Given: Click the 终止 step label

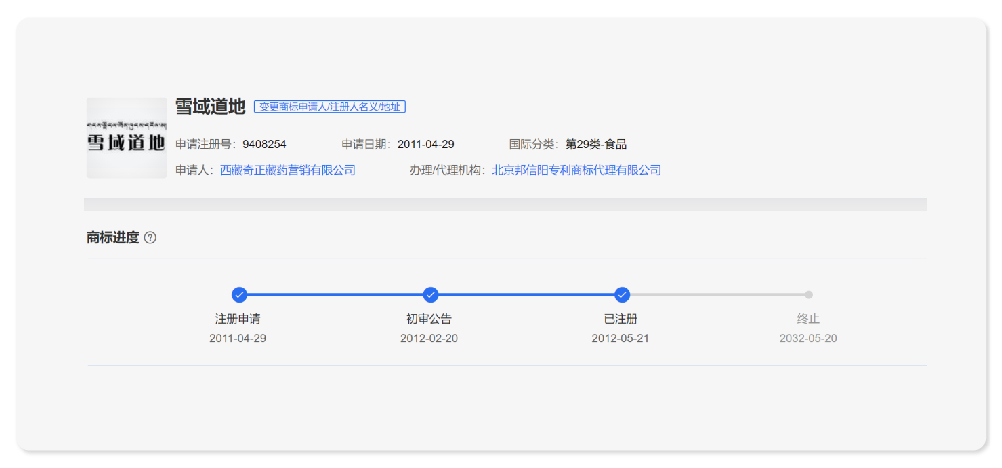Looking at the screenshot, I should tap(808, 318).
